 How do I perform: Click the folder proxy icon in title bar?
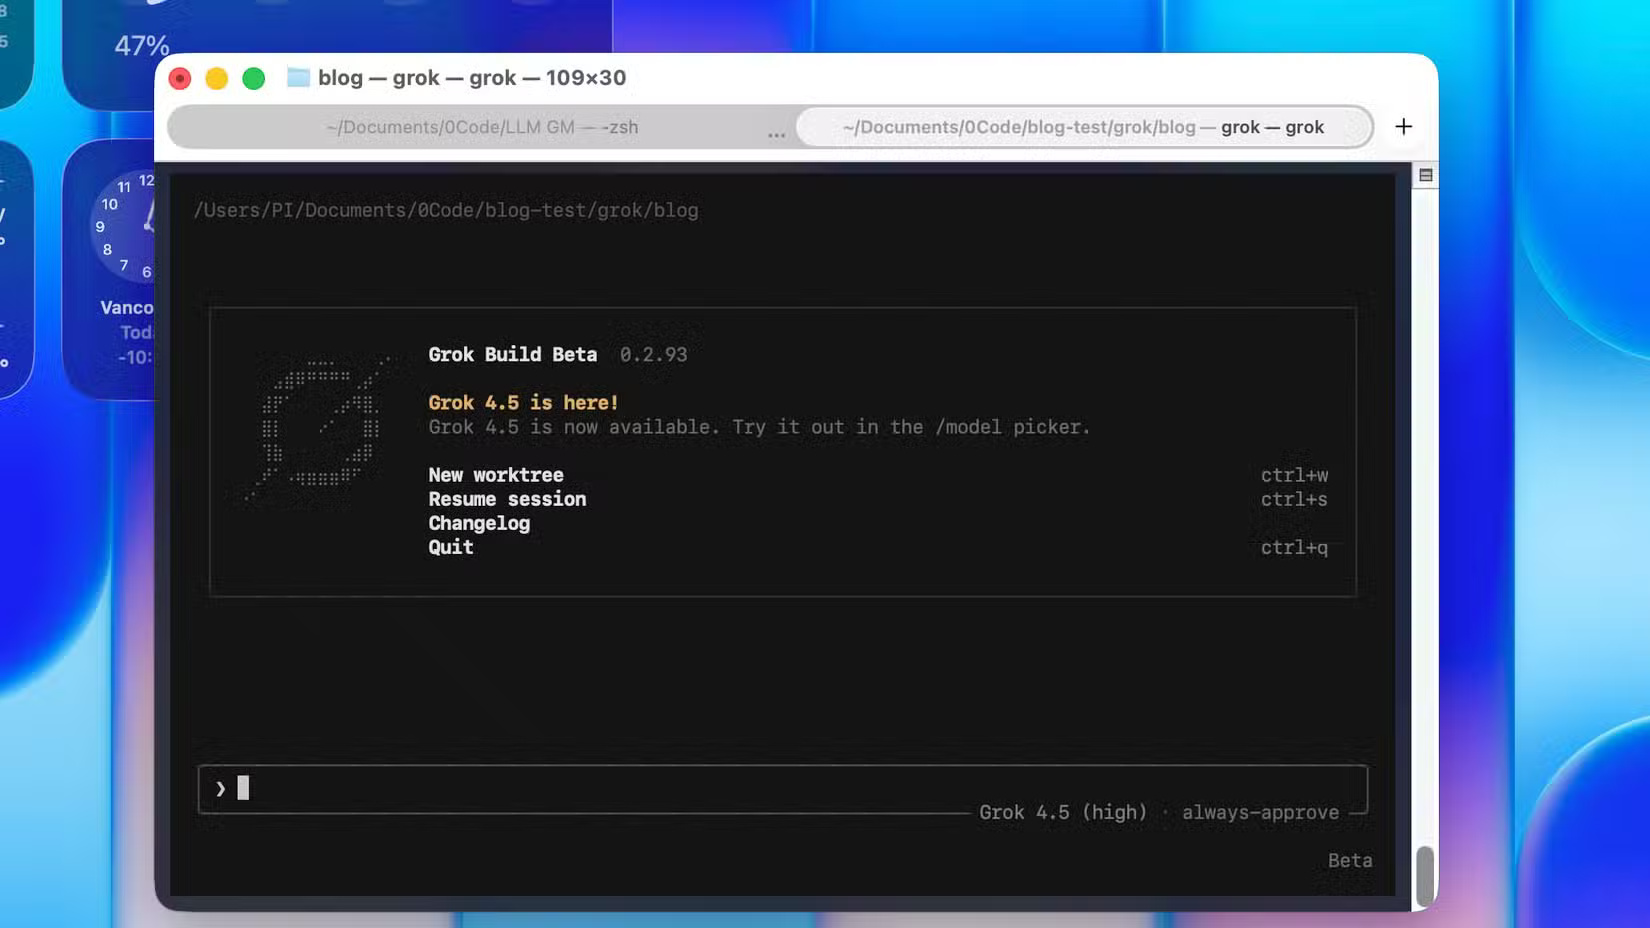click(298, 77)
